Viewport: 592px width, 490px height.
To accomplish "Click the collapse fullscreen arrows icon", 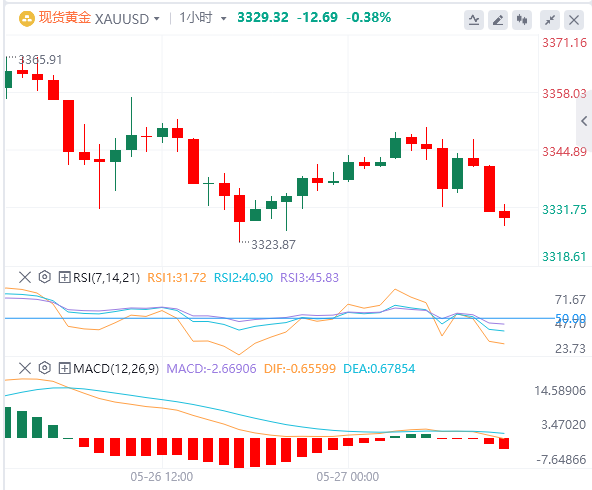I will [550, 19].
